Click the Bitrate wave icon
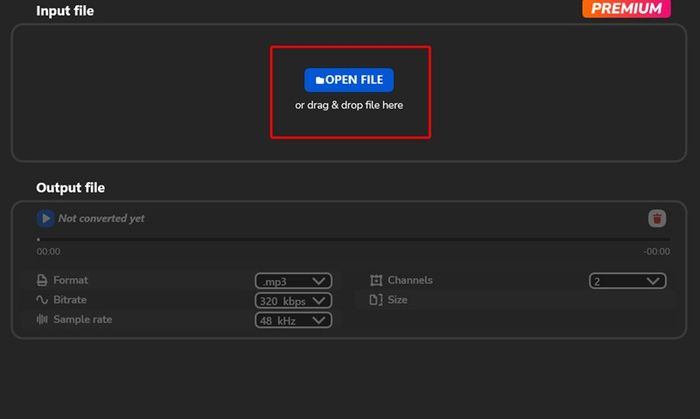 (42, 300)
